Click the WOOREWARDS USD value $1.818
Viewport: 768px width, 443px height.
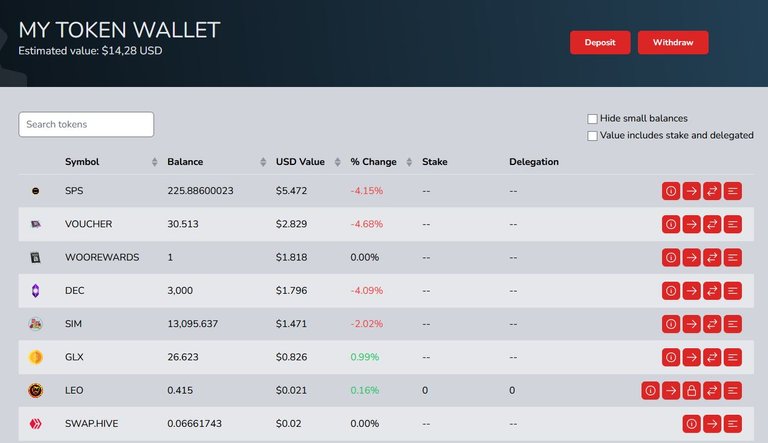click(x=291, y=257)
